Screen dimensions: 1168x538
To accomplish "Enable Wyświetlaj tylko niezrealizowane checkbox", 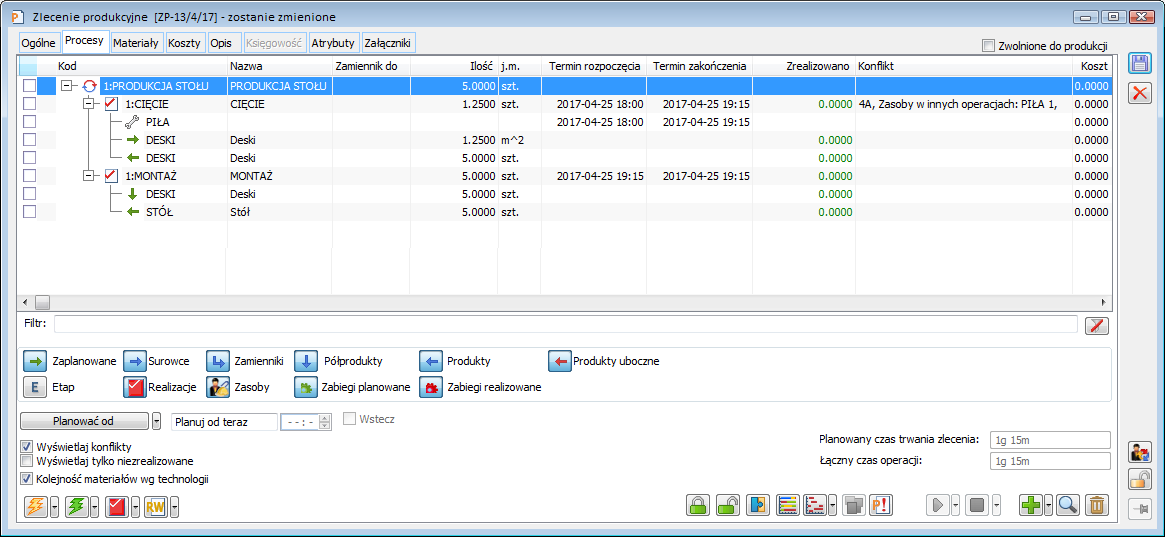I will point(26,461).
